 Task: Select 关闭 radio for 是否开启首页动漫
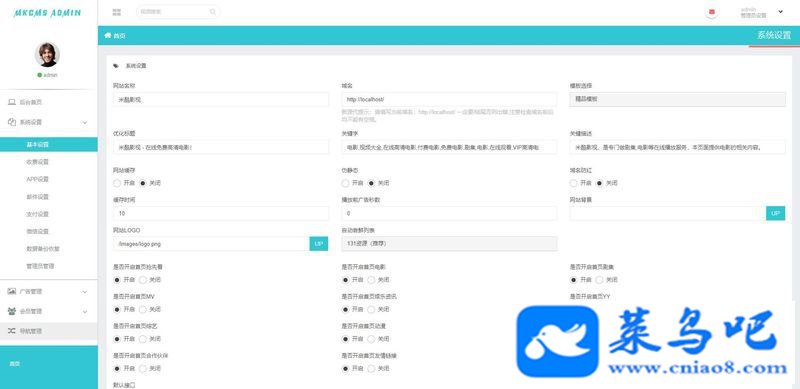coord(371,338)
